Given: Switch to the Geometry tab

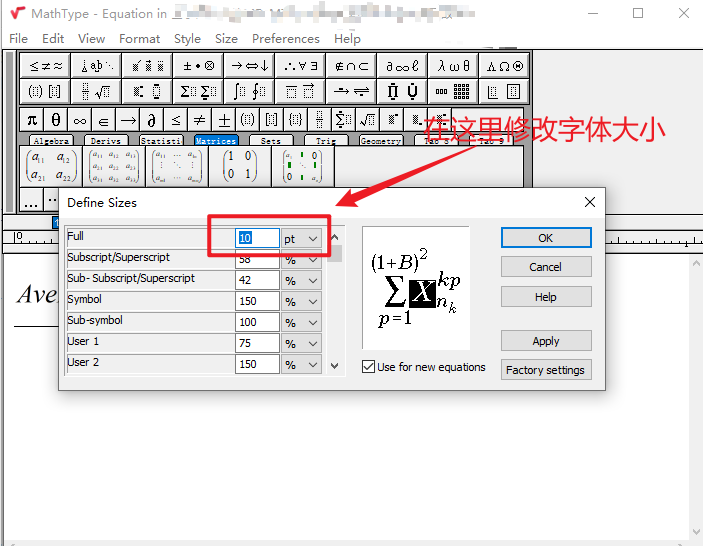Looking at the screenshot, I should 381,140.
